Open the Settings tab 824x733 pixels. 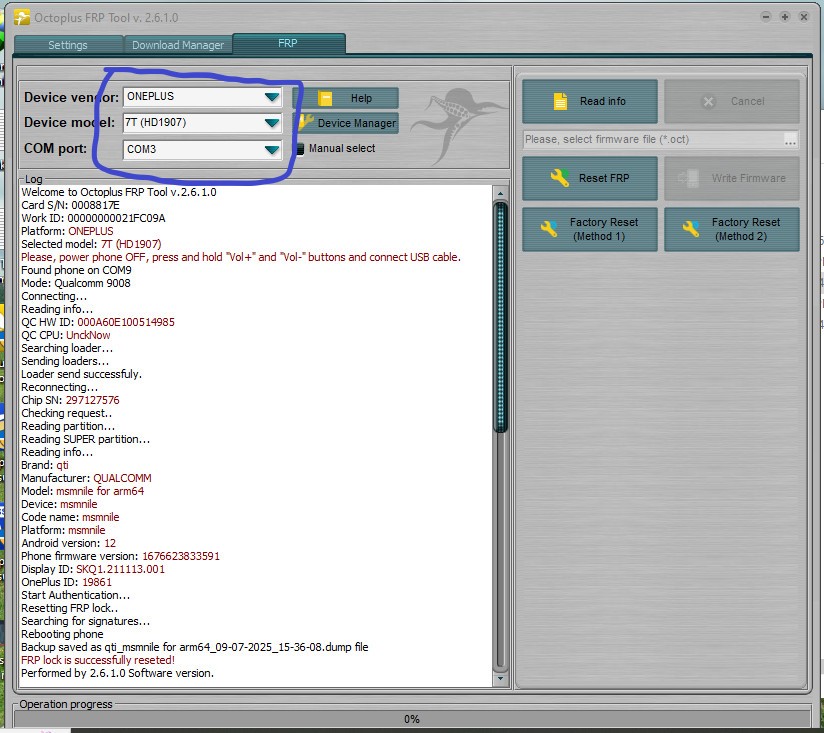tap(68, 45)
